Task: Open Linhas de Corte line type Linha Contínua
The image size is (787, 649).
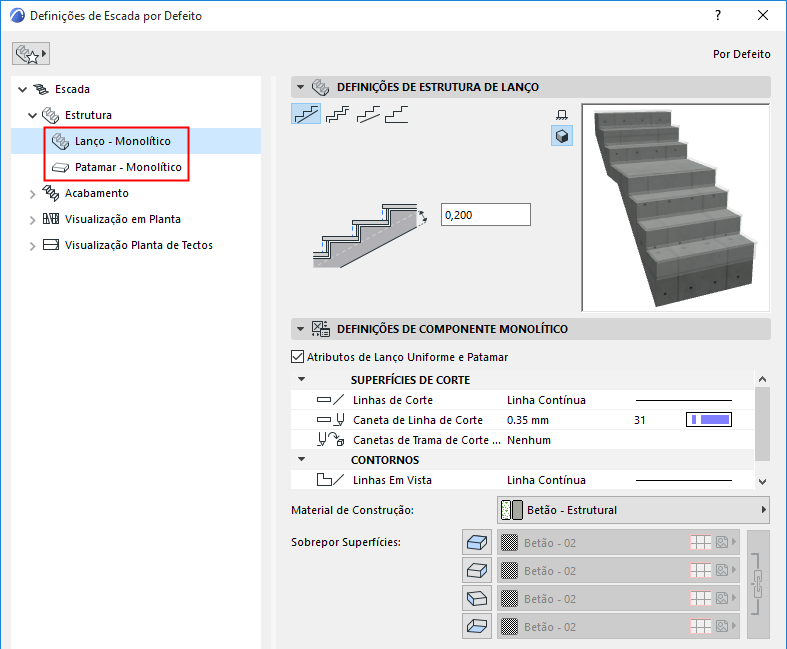Action: click(x=546, y=400)
